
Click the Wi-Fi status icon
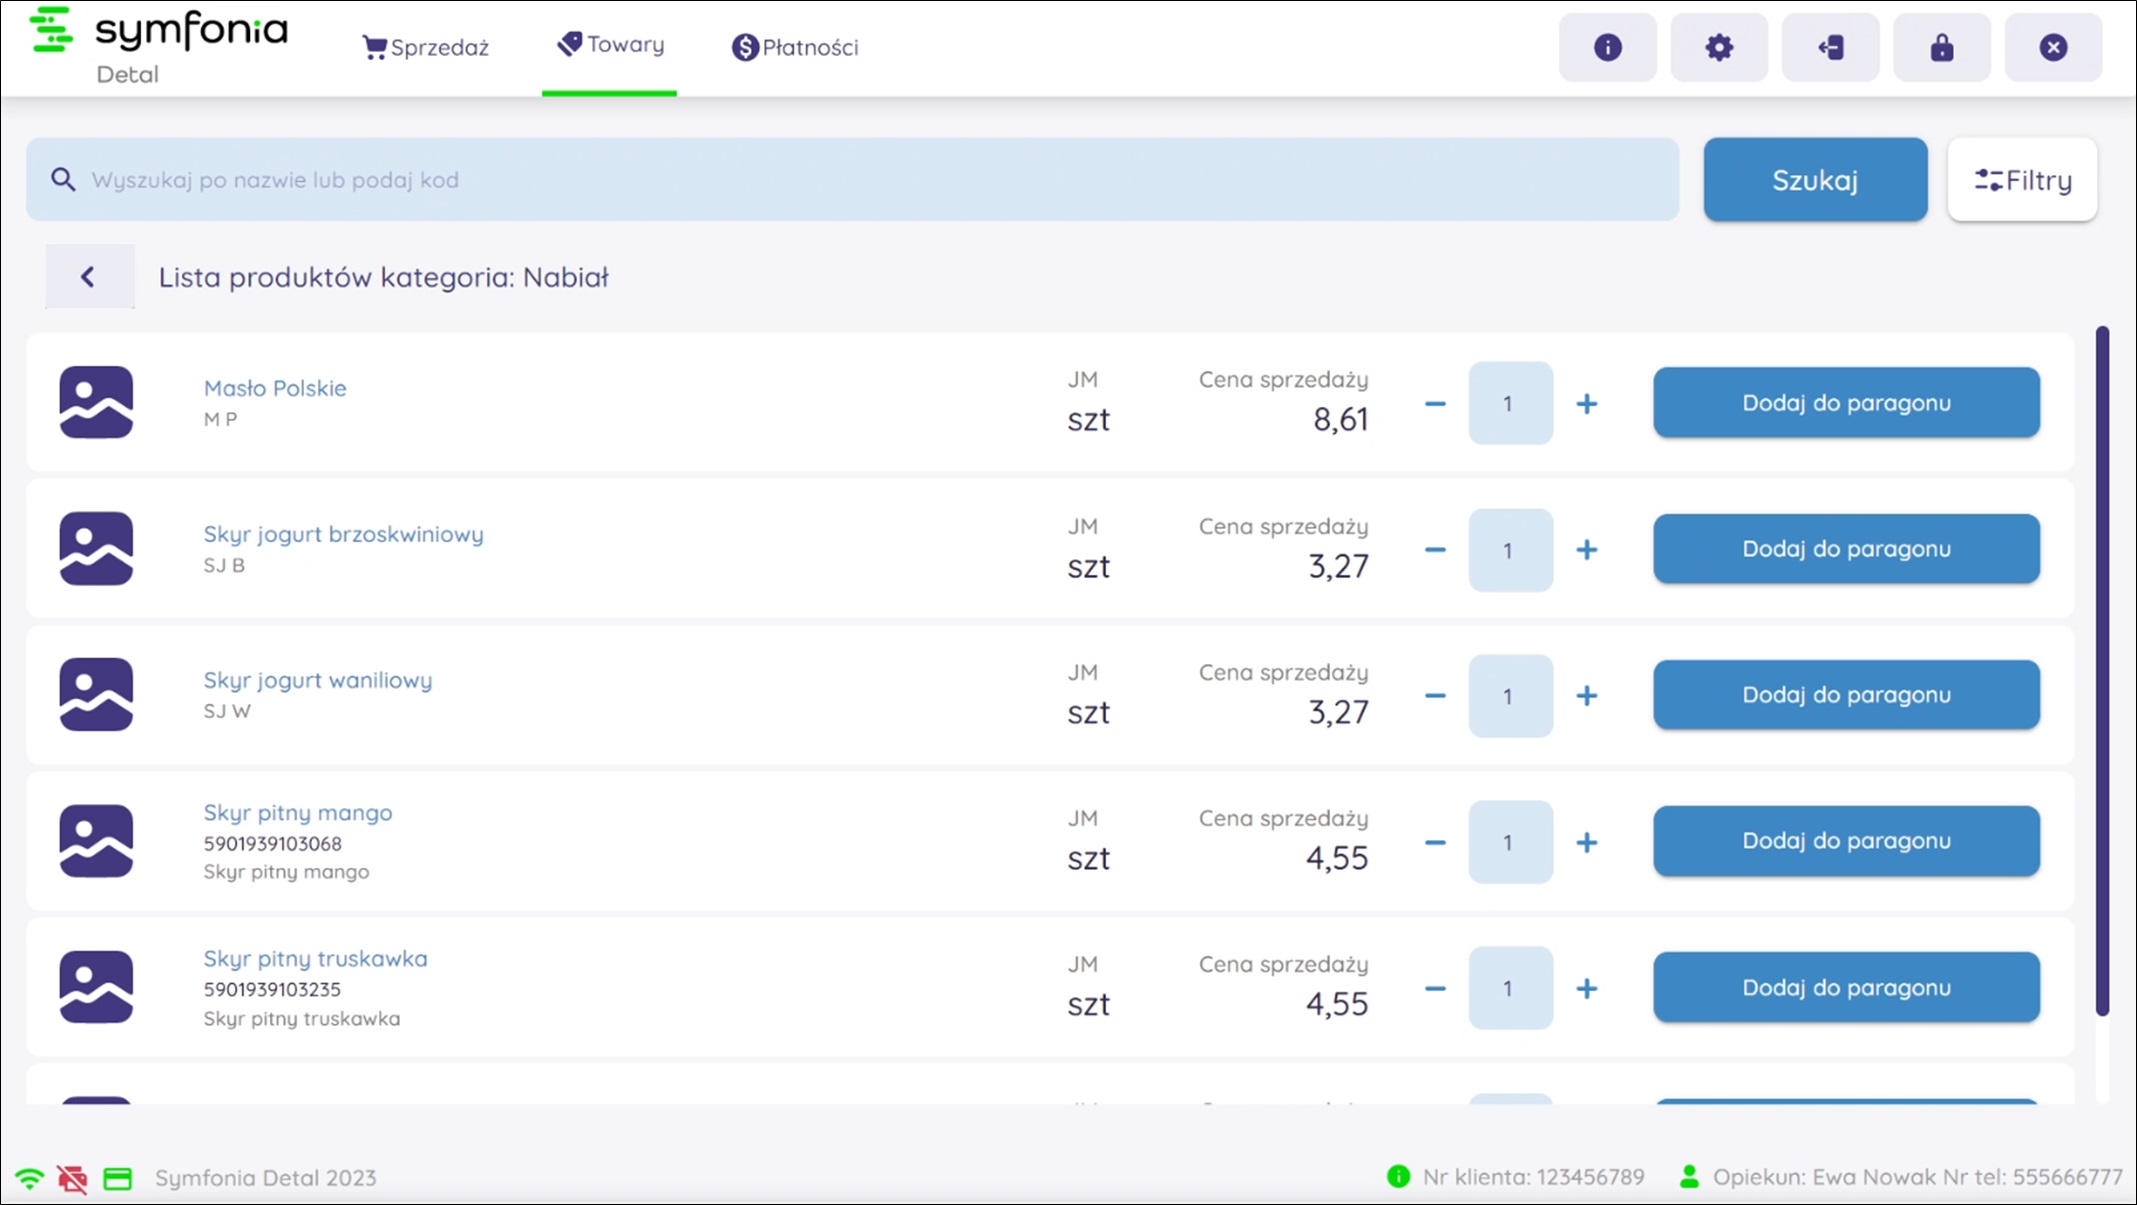[x=30, y=1179]
